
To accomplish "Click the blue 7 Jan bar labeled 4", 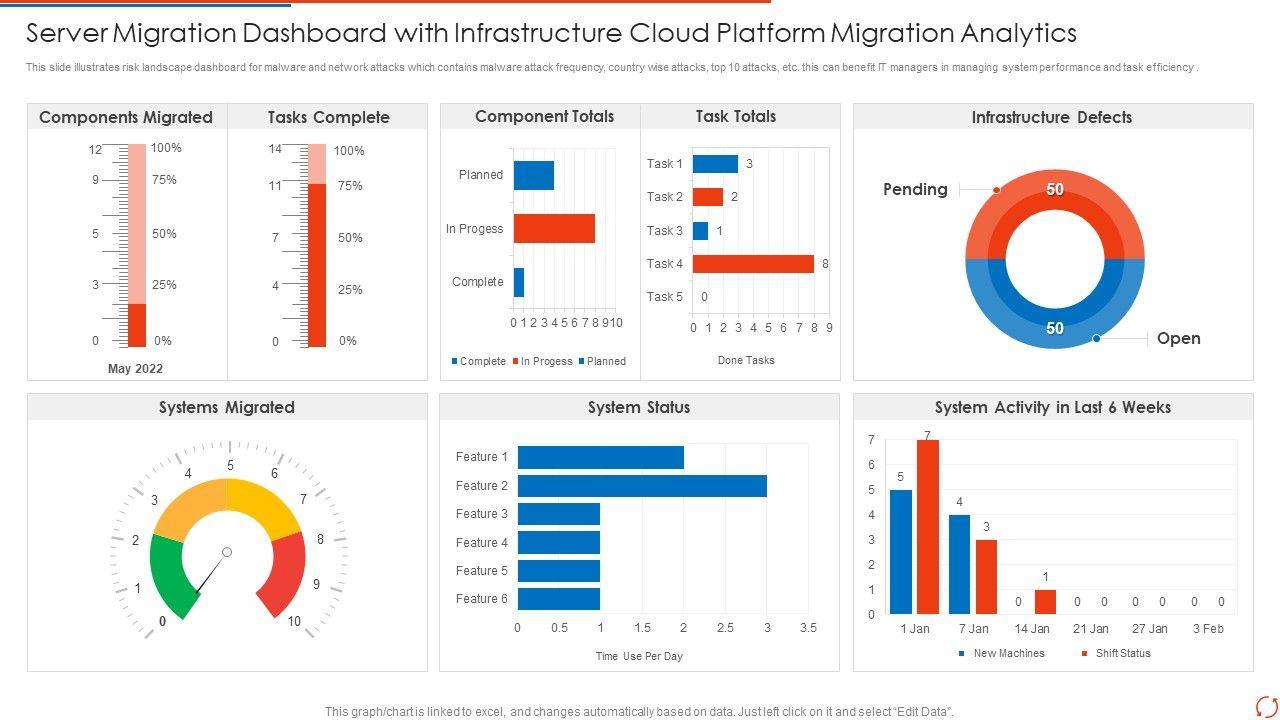I will (959, 564).
